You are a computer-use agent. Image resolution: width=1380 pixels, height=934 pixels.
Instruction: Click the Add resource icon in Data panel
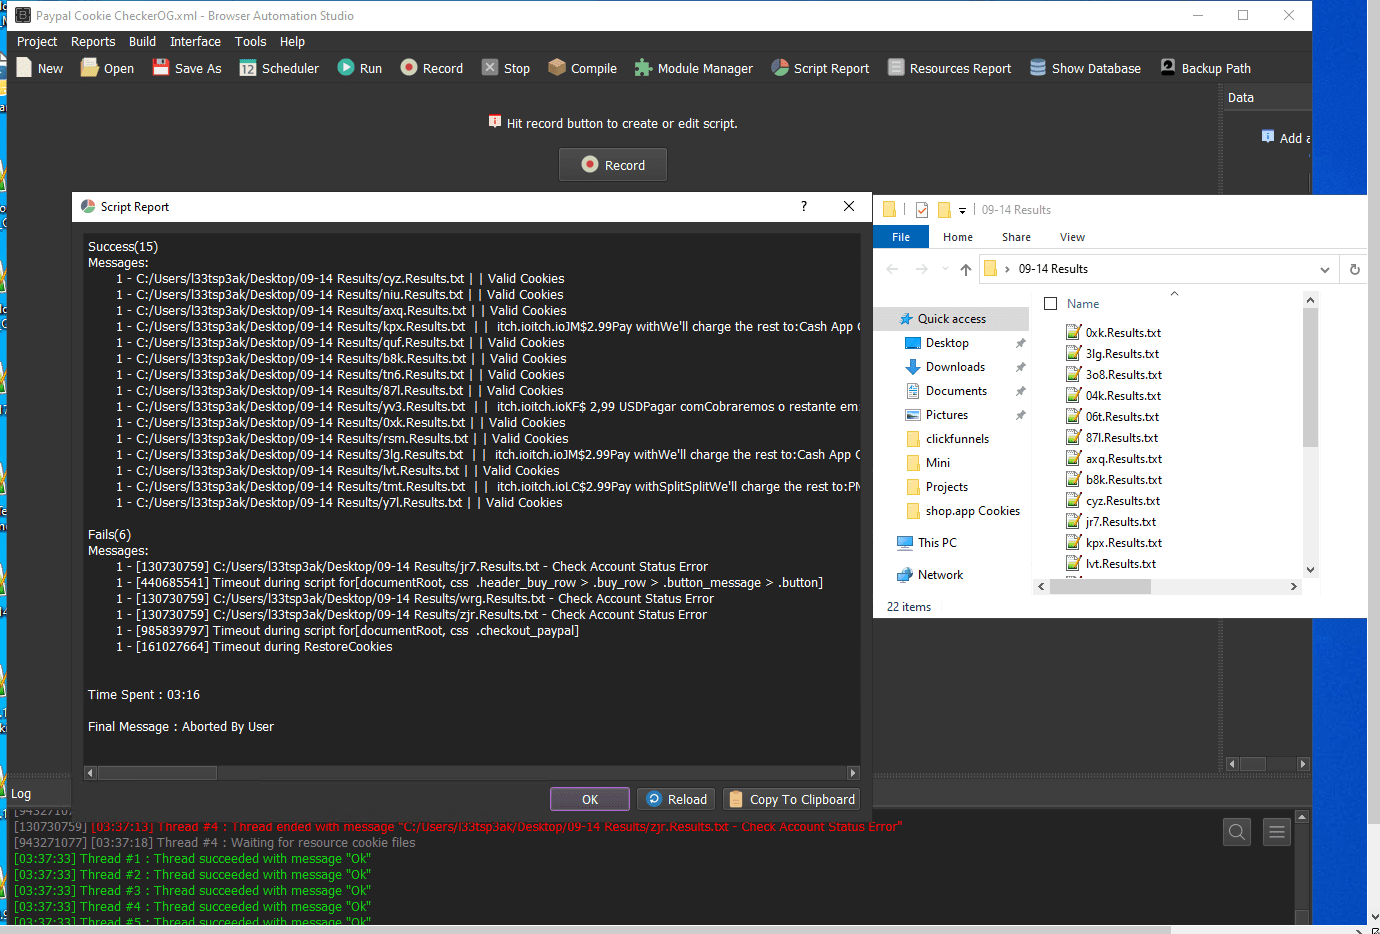coord(1268,137)
